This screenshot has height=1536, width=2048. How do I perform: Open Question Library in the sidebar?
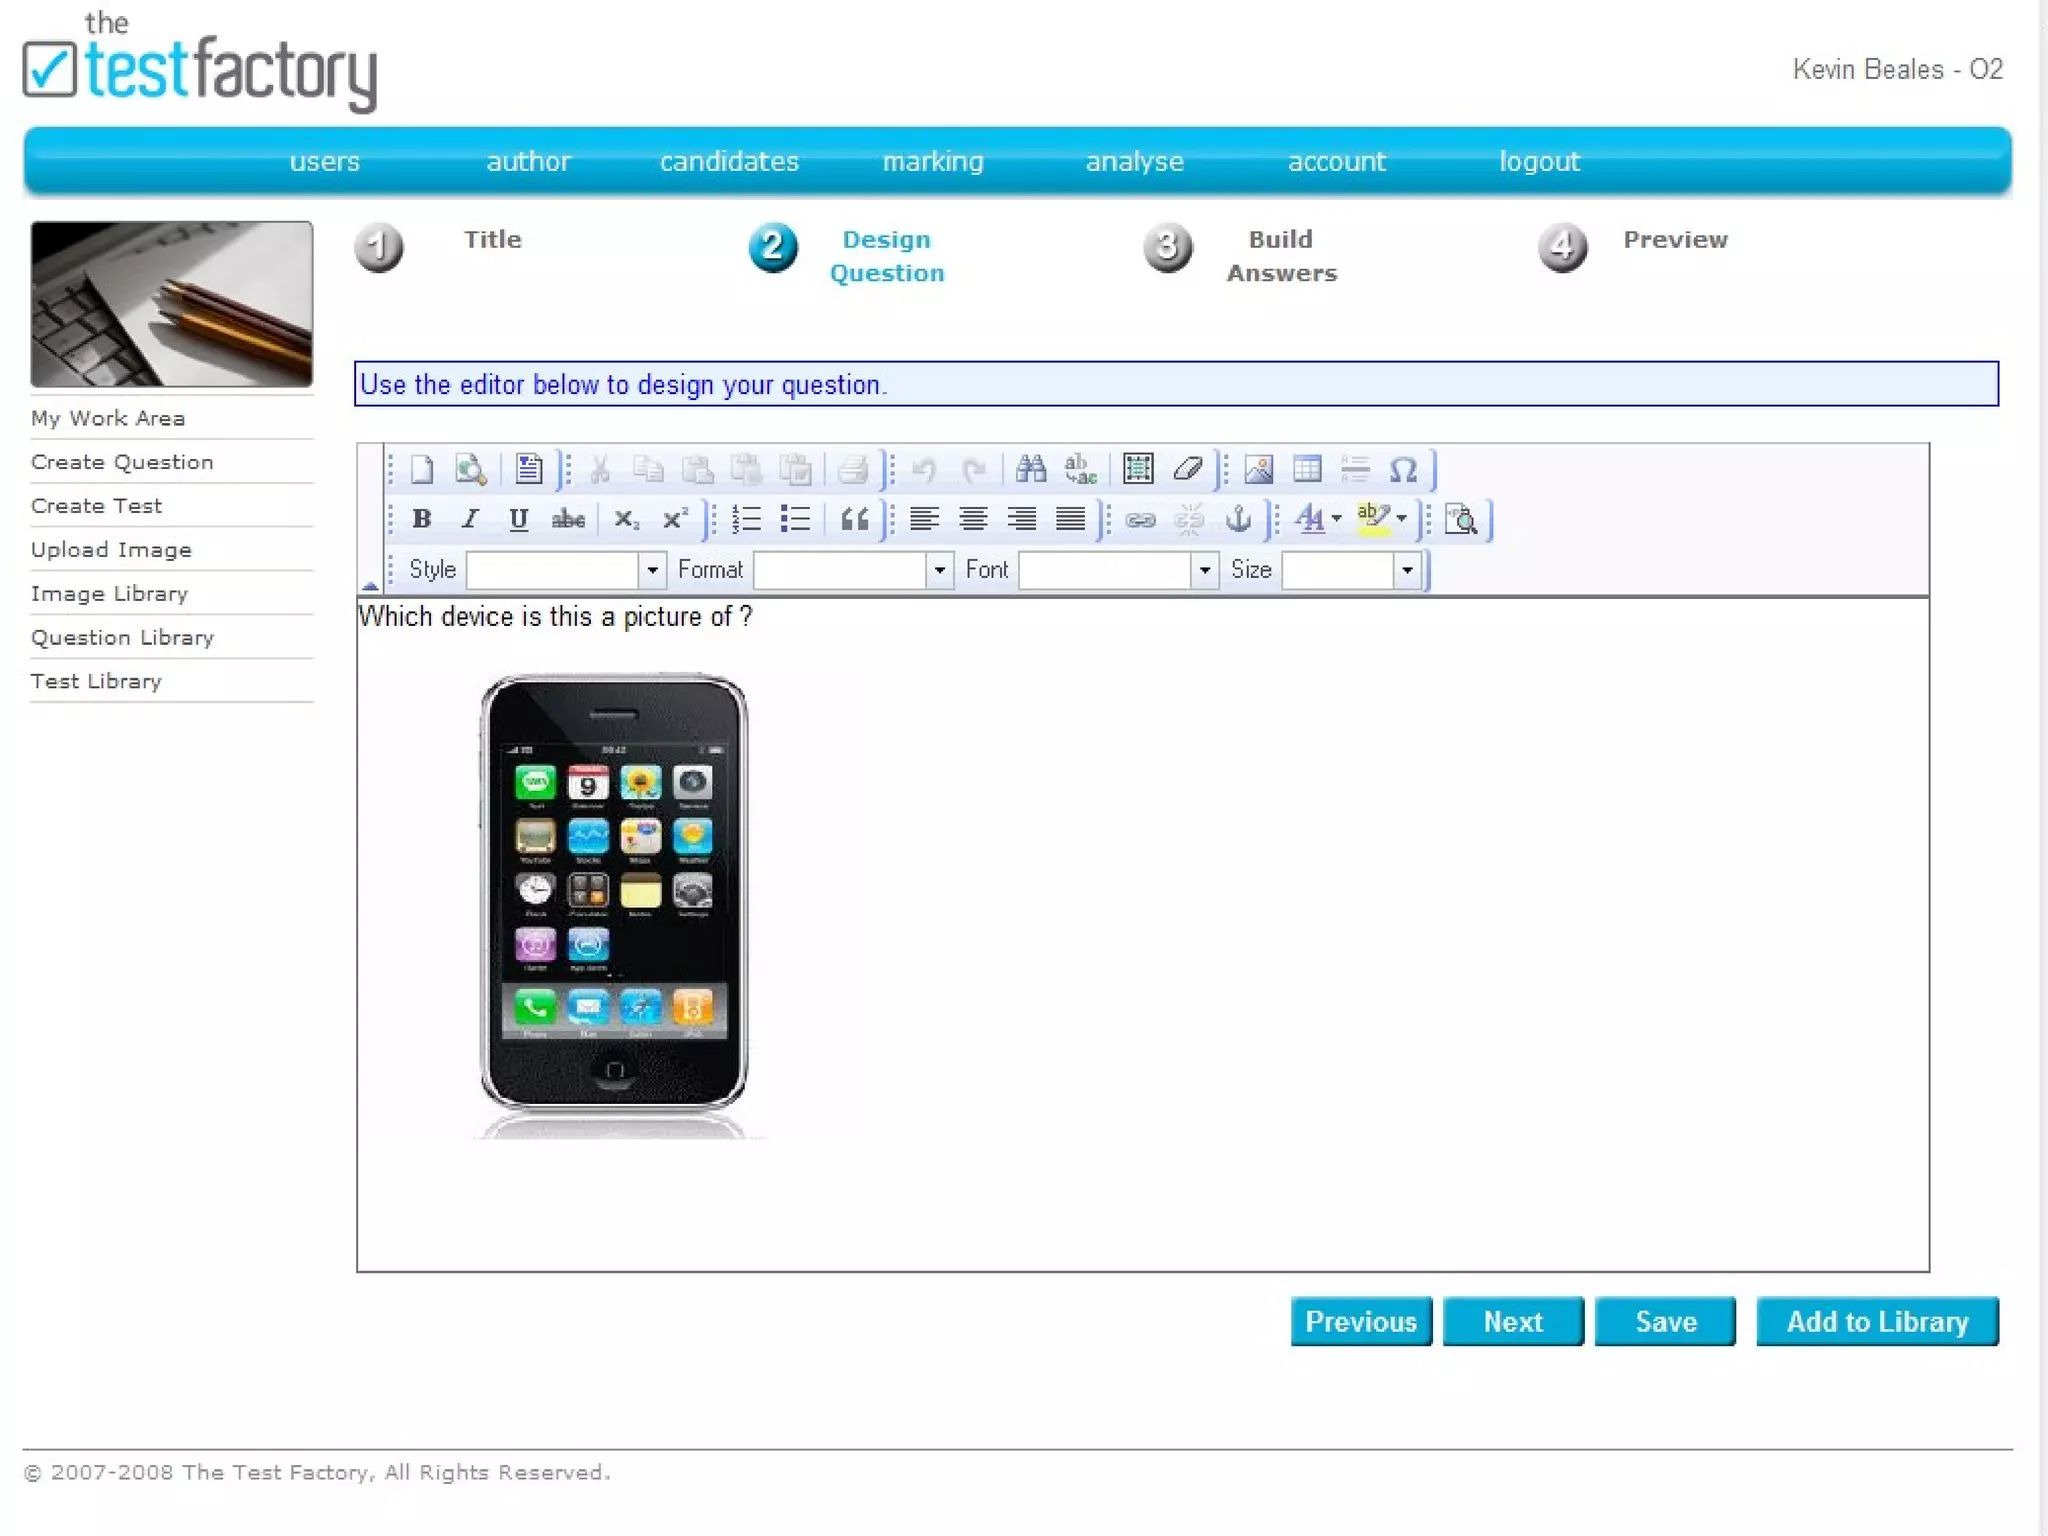[x=122, y=637]
